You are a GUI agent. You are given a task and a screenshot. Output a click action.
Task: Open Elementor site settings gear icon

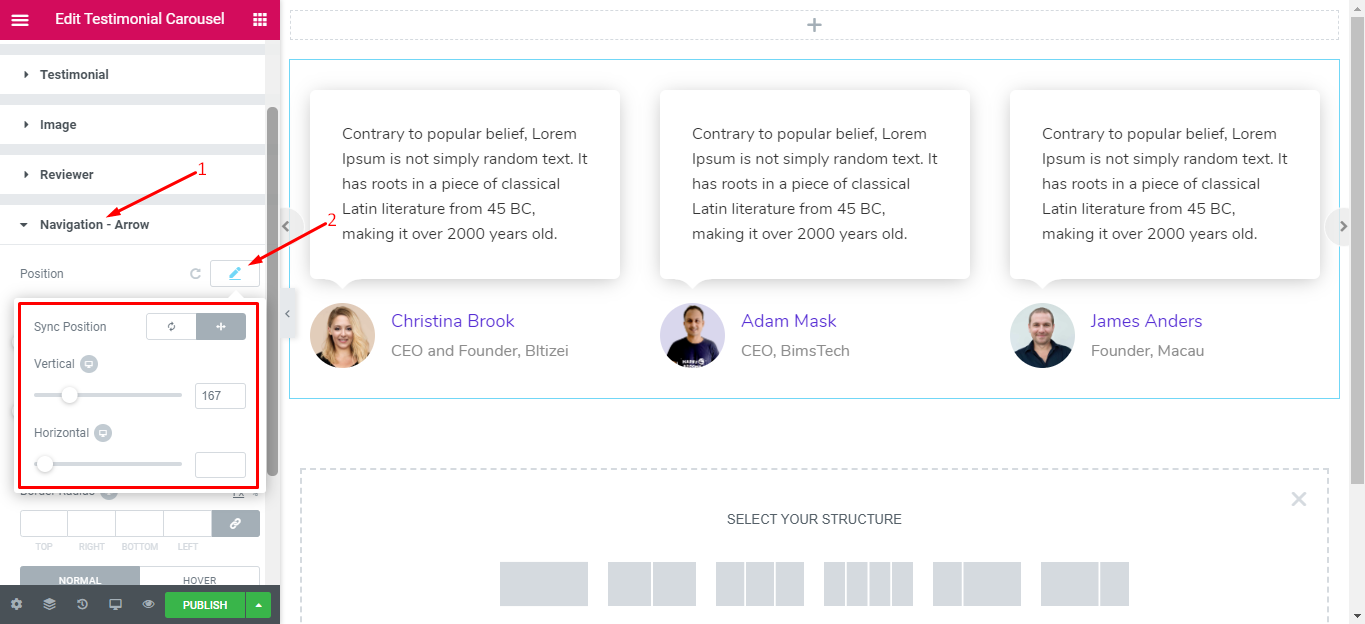[x=16, y=604]
